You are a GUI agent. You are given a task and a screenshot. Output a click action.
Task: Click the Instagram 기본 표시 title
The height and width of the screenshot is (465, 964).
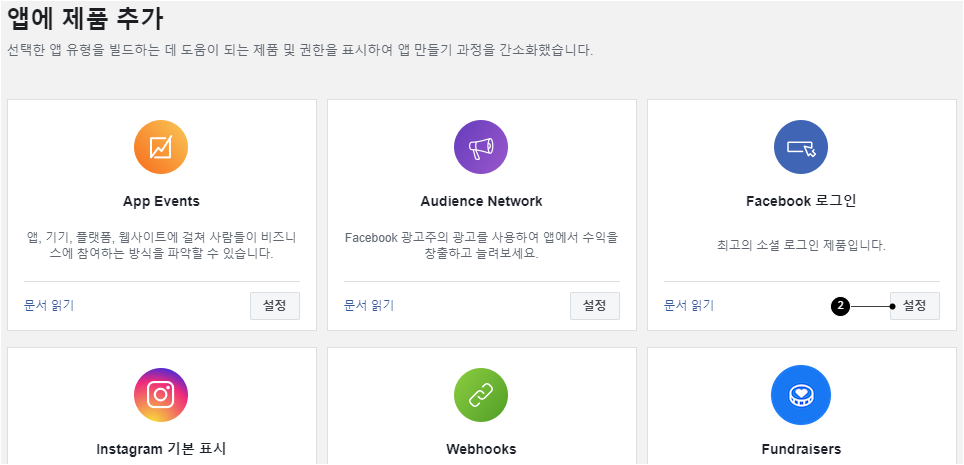(161, 449)
